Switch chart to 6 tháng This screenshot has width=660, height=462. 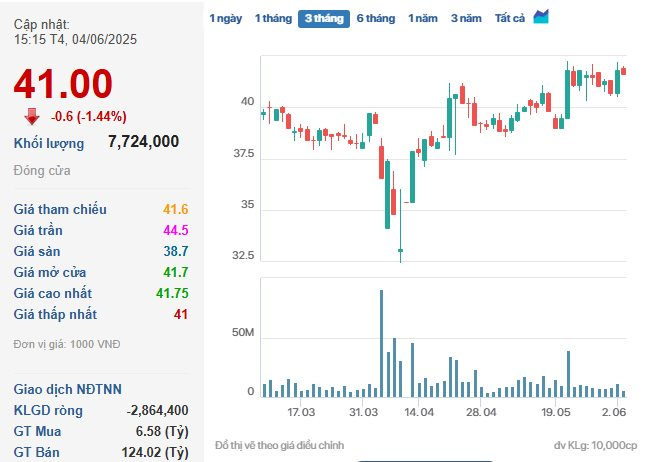tap(376, 18)
